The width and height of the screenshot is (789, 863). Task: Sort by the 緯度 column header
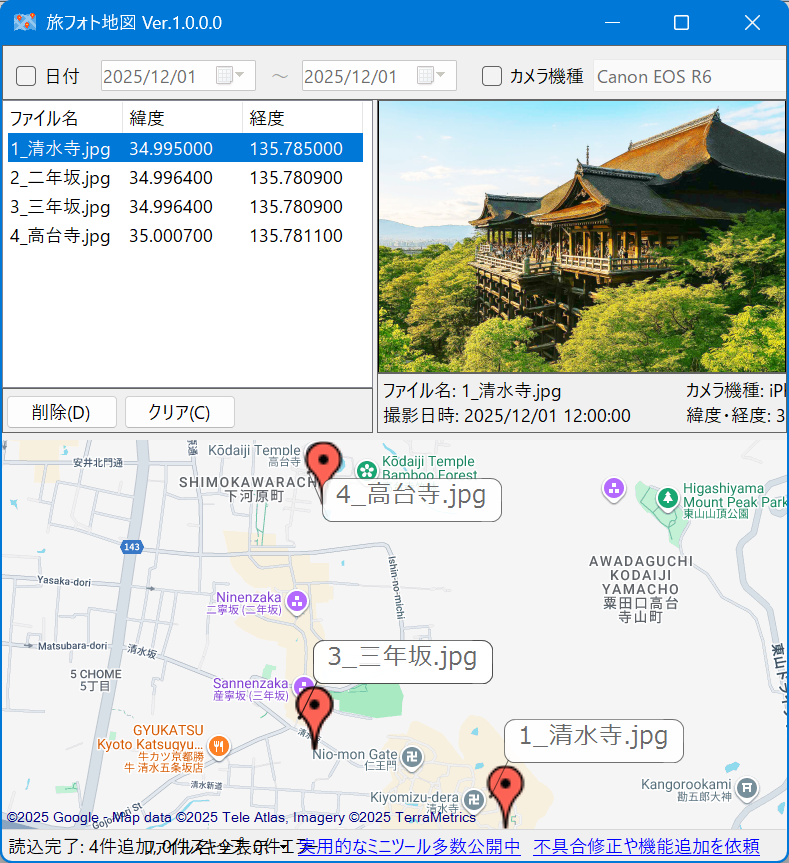click(182, 118)
